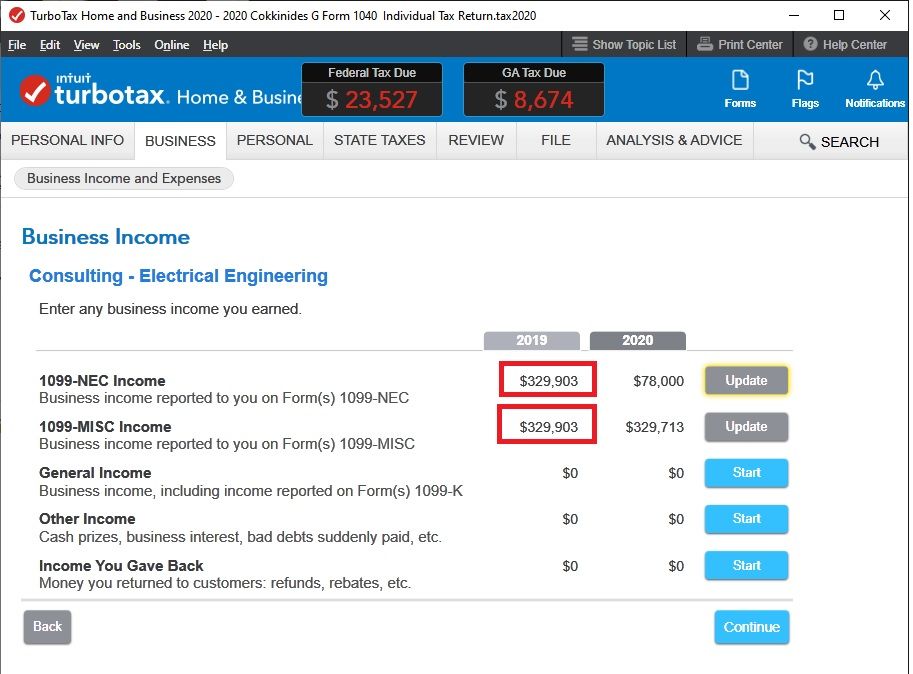Click the Show Topic List button
This screenshot has height=674, width=913.
pos(624,44)
